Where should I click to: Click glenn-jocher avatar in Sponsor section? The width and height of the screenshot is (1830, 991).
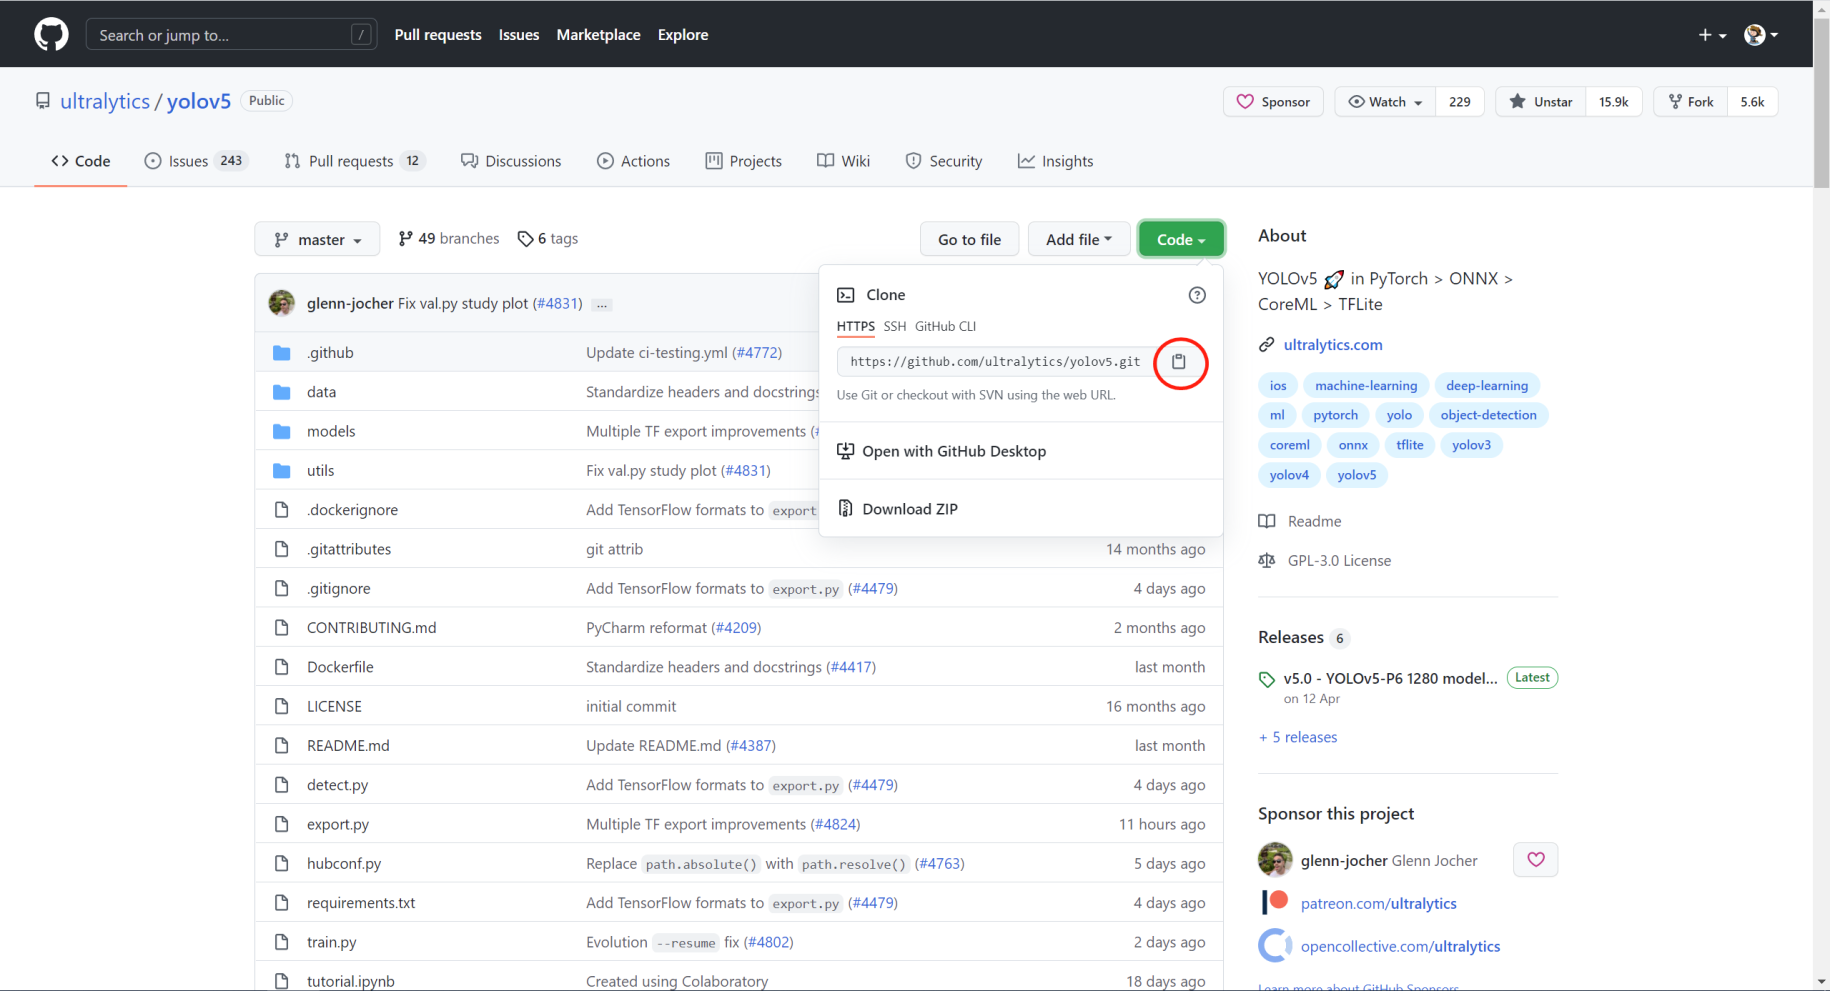click(1275, 860)
